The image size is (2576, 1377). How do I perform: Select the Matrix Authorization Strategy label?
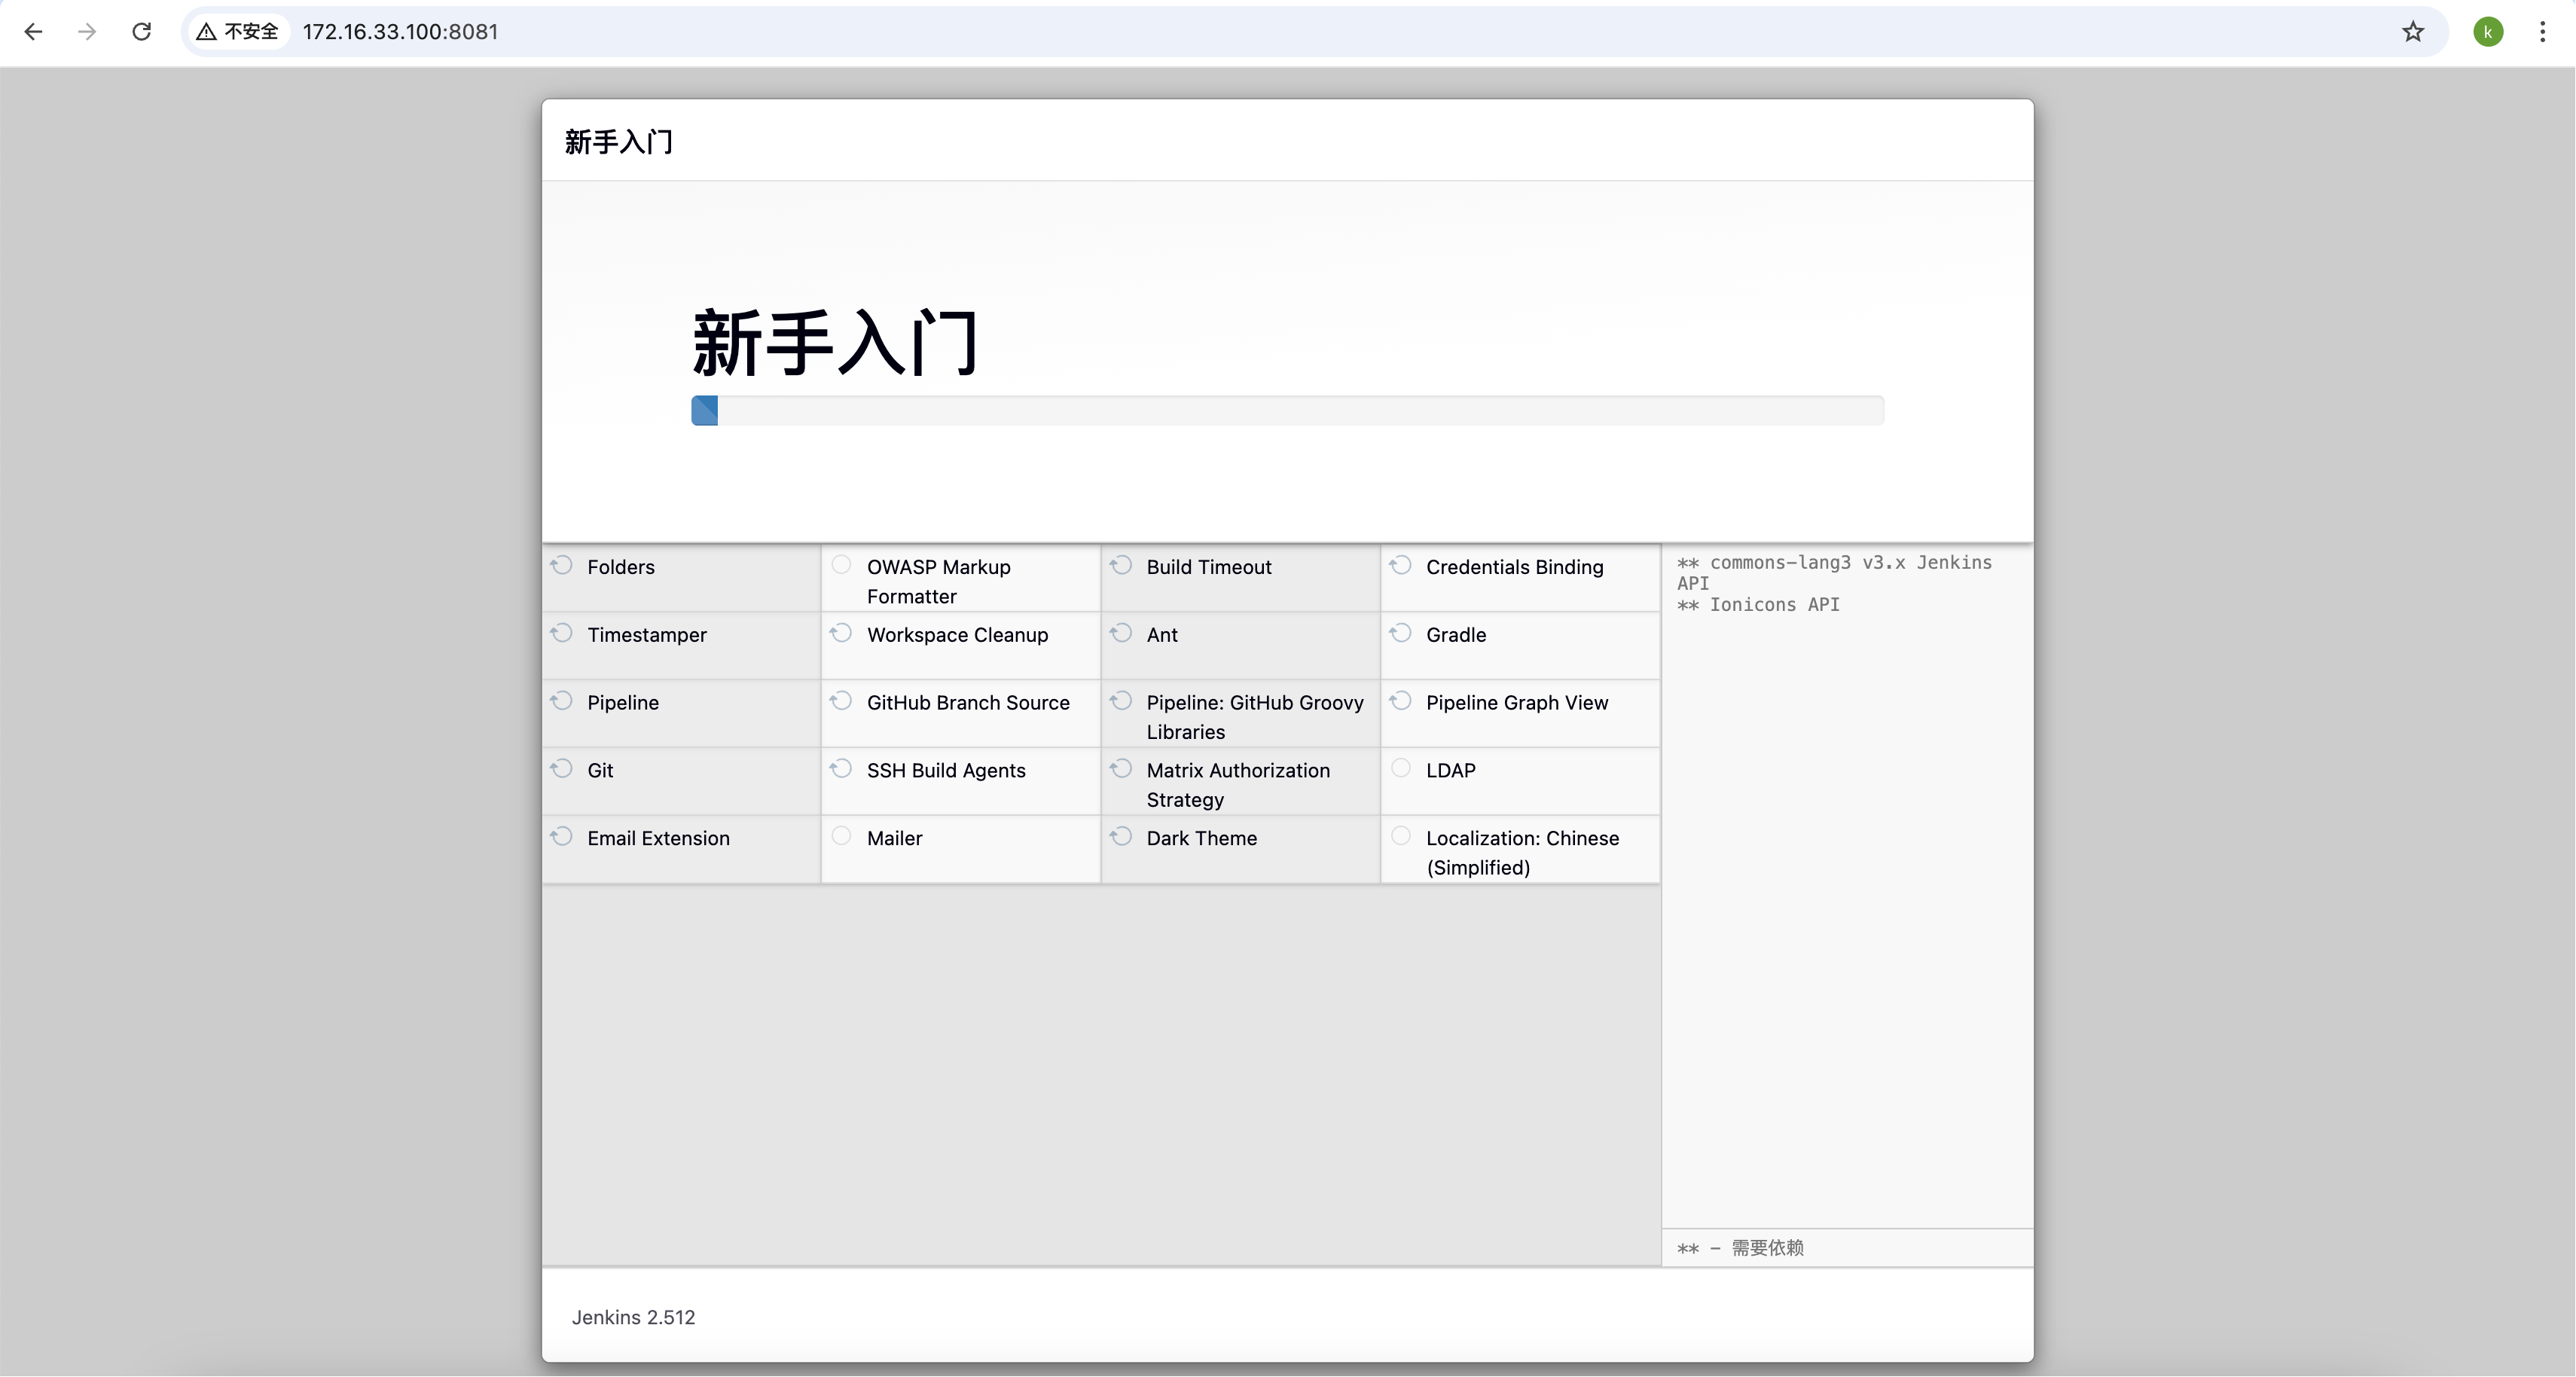pos(1238,785)
